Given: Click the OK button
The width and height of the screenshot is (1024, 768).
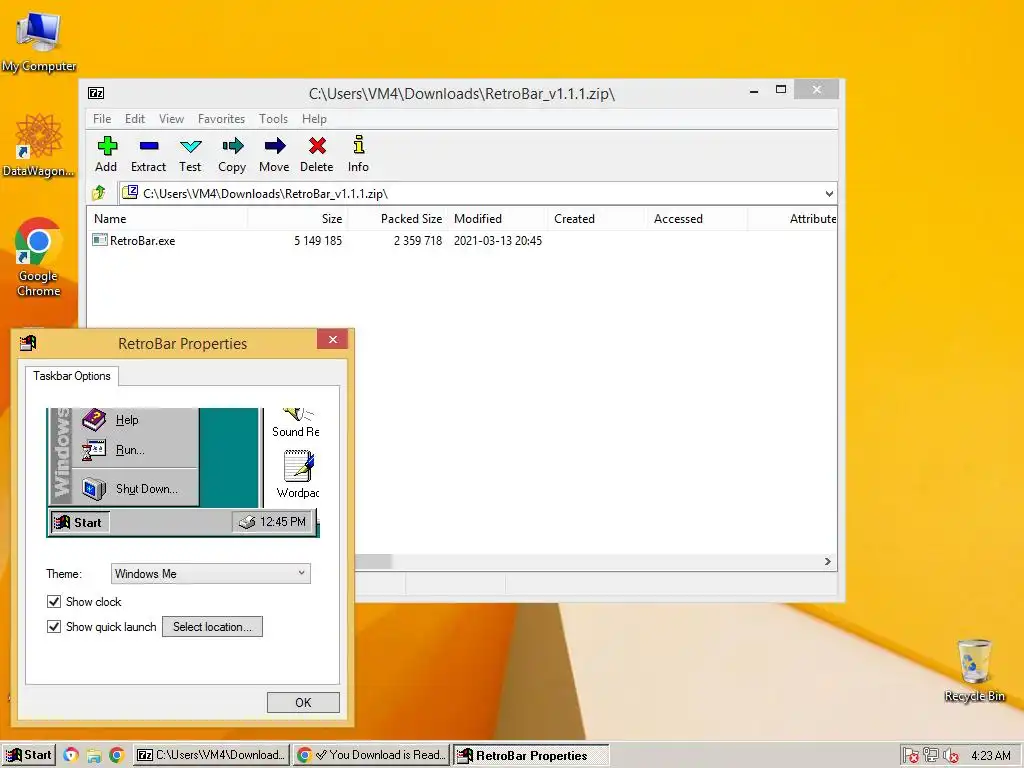Looking at the screenshot, I should click(303, 703).
